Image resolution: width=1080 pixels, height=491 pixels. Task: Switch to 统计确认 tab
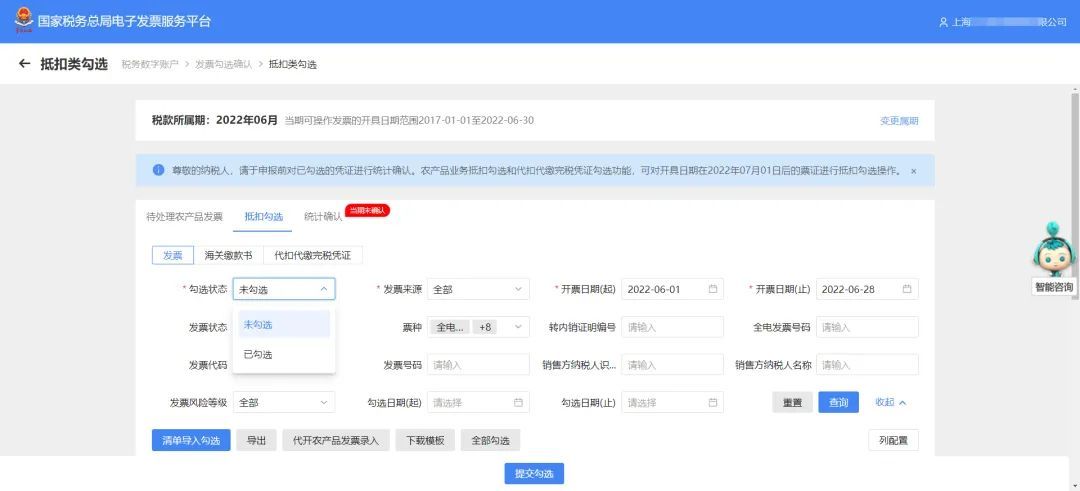323,216
